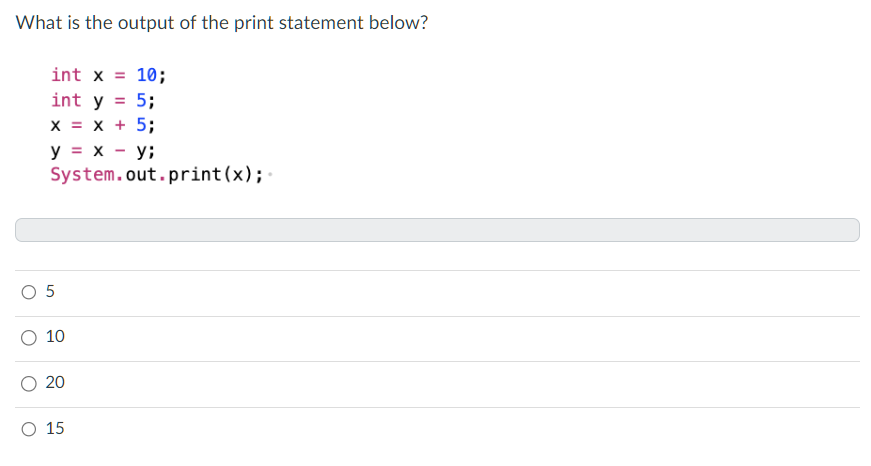
Task: Click the answer label text "15"
Action: pos(55,429)
